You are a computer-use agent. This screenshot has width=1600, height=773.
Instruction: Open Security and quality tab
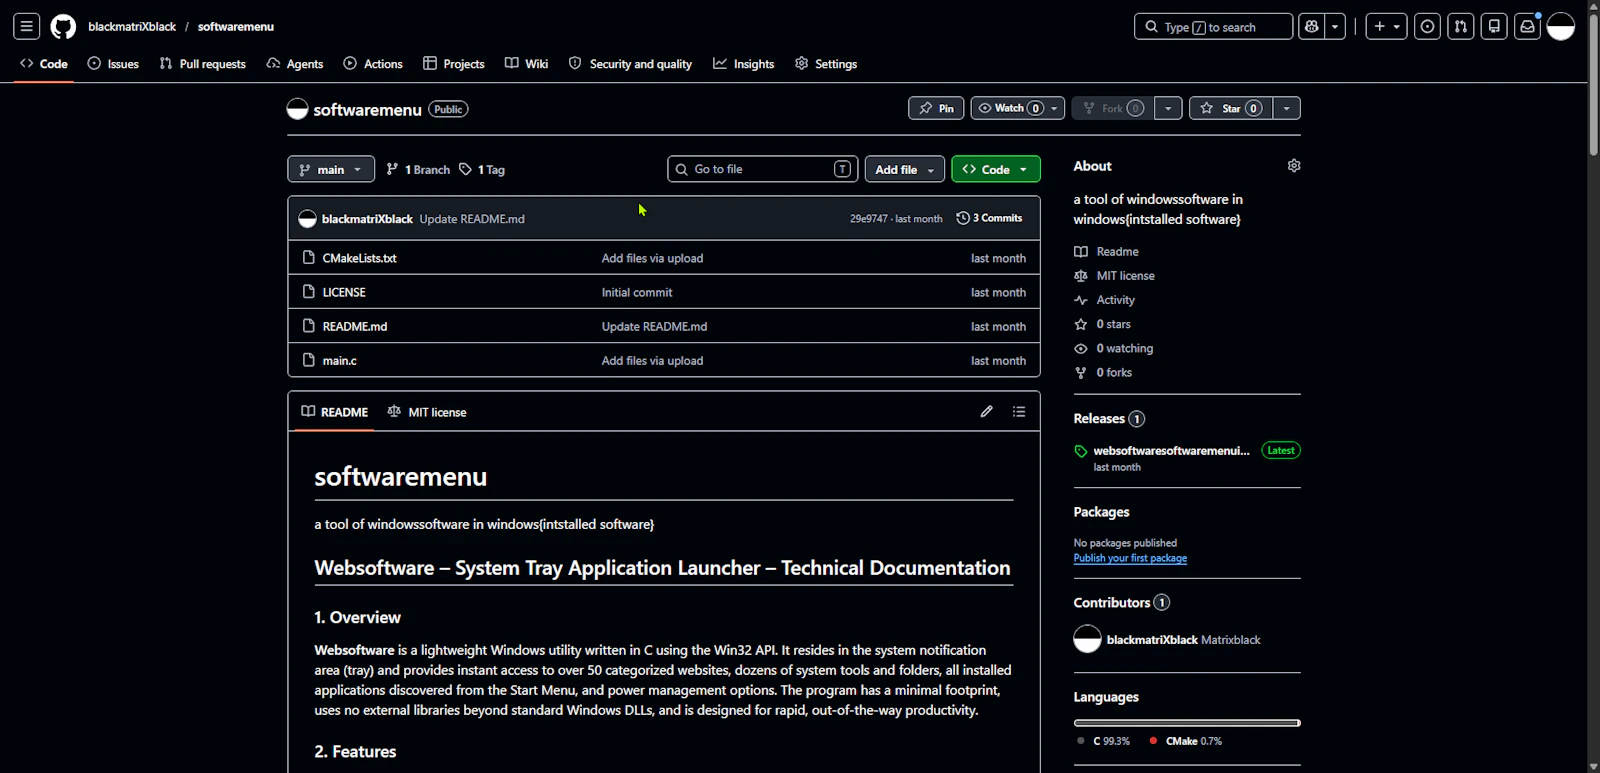[x=631, y=64]
